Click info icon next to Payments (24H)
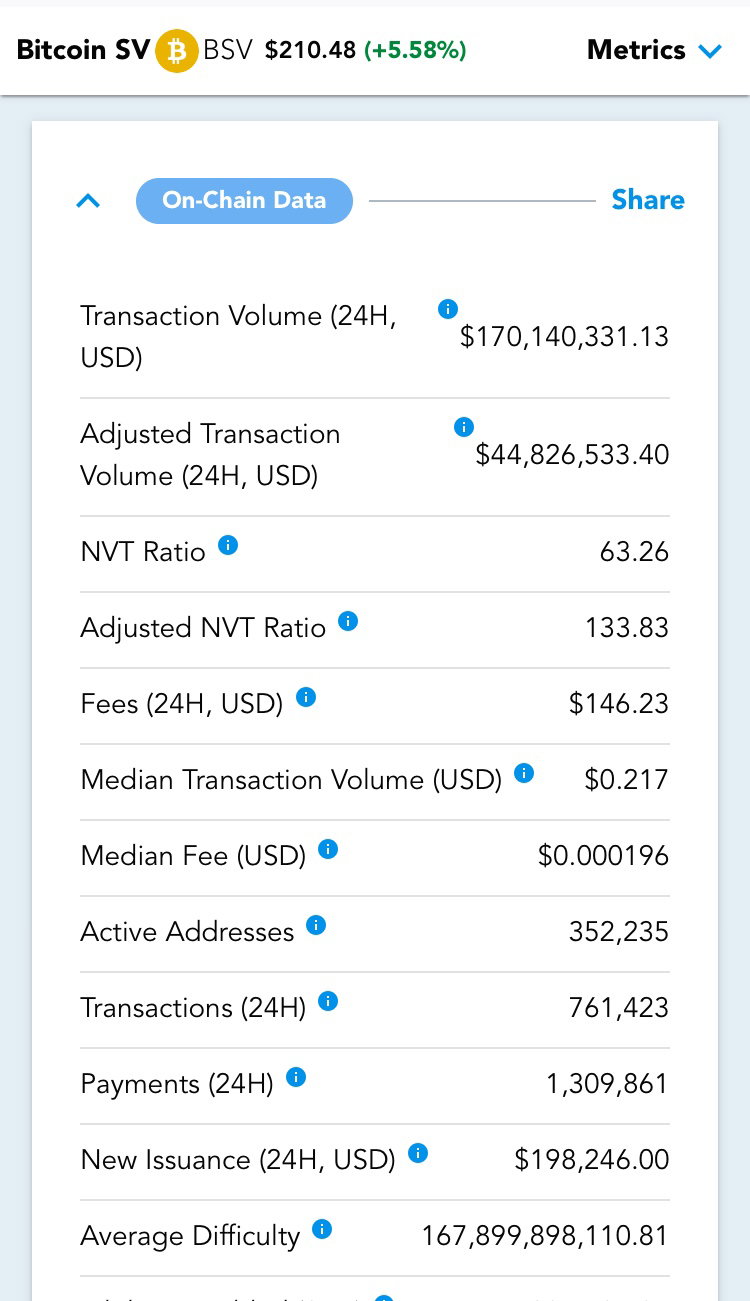This screenshot has width=750, height=1301. click(x=296, y=1077)
